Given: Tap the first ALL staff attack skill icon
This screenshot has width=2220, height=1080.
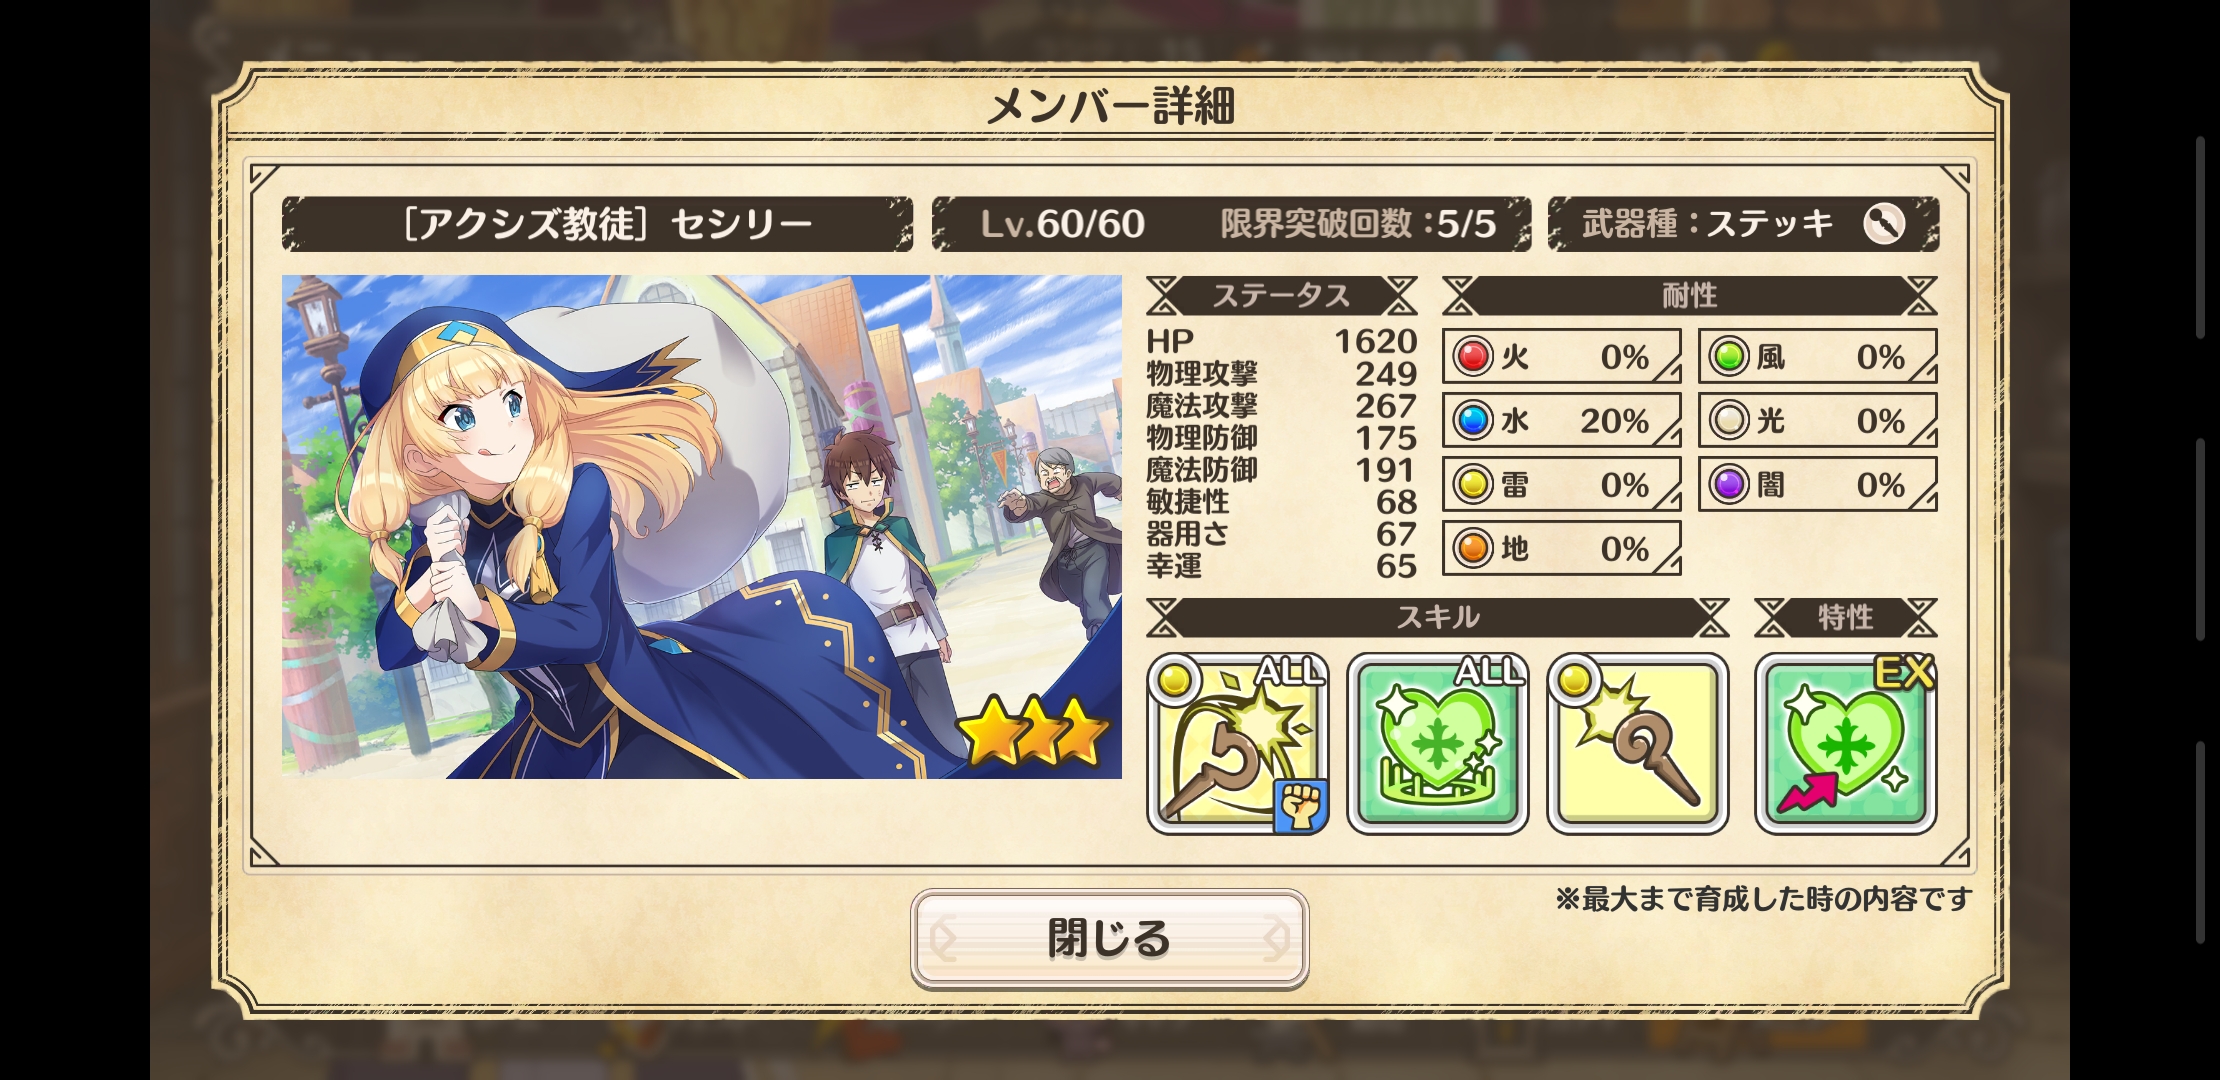Looking at the screenshot, I should tap(1238, 744).
